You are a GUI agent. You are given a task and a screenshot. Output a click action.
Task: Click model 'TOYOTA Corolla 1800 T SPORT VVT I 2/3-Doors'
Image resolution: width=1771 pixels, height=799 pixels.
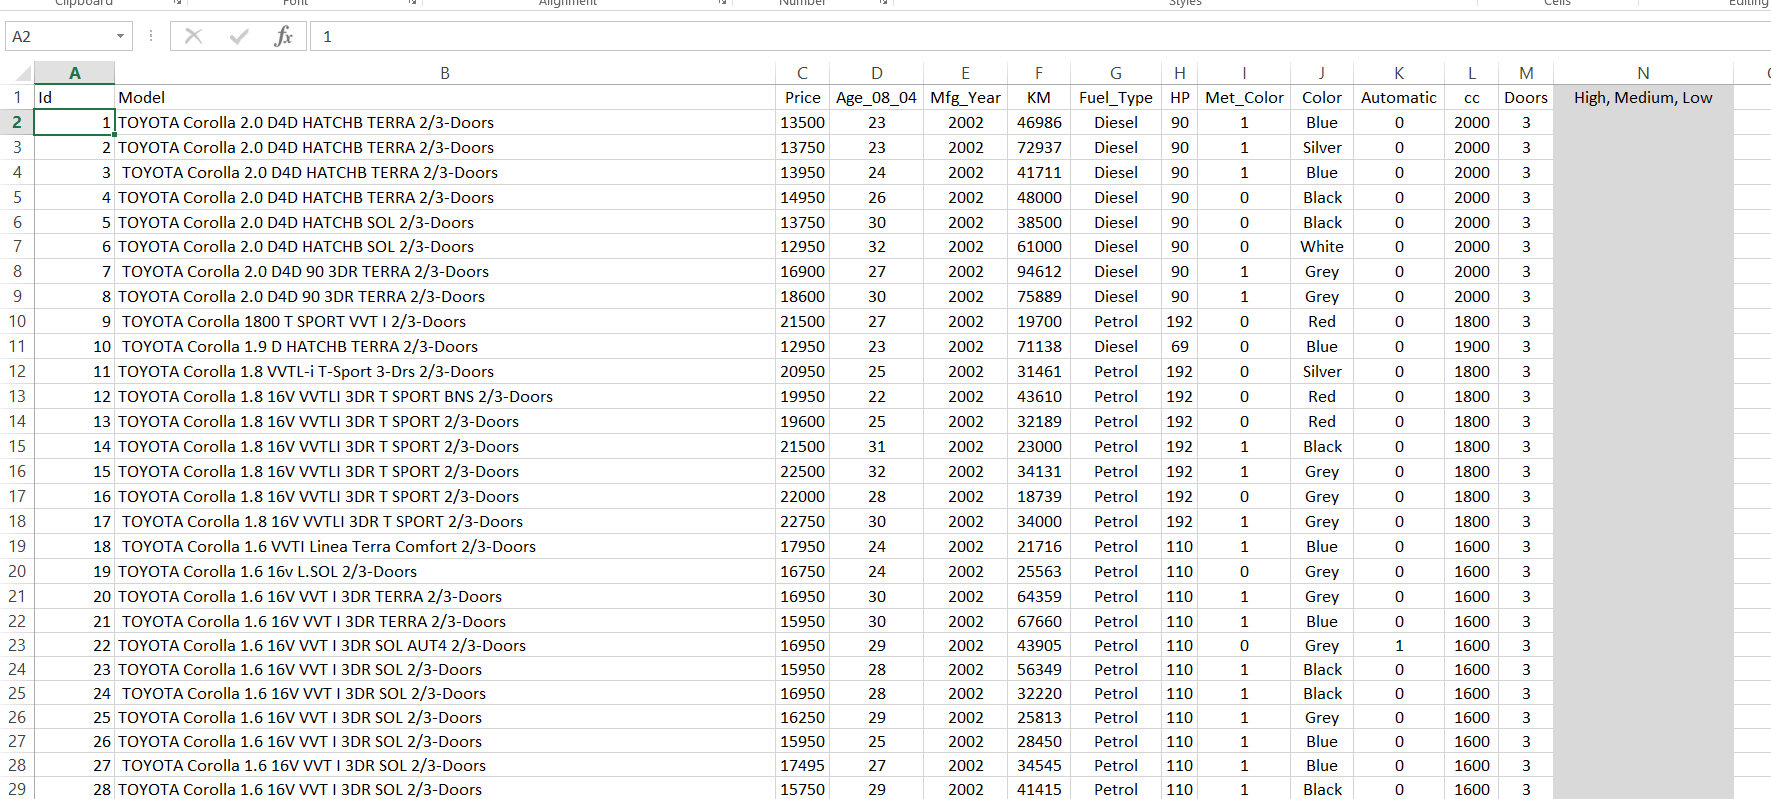pos(445,321)
